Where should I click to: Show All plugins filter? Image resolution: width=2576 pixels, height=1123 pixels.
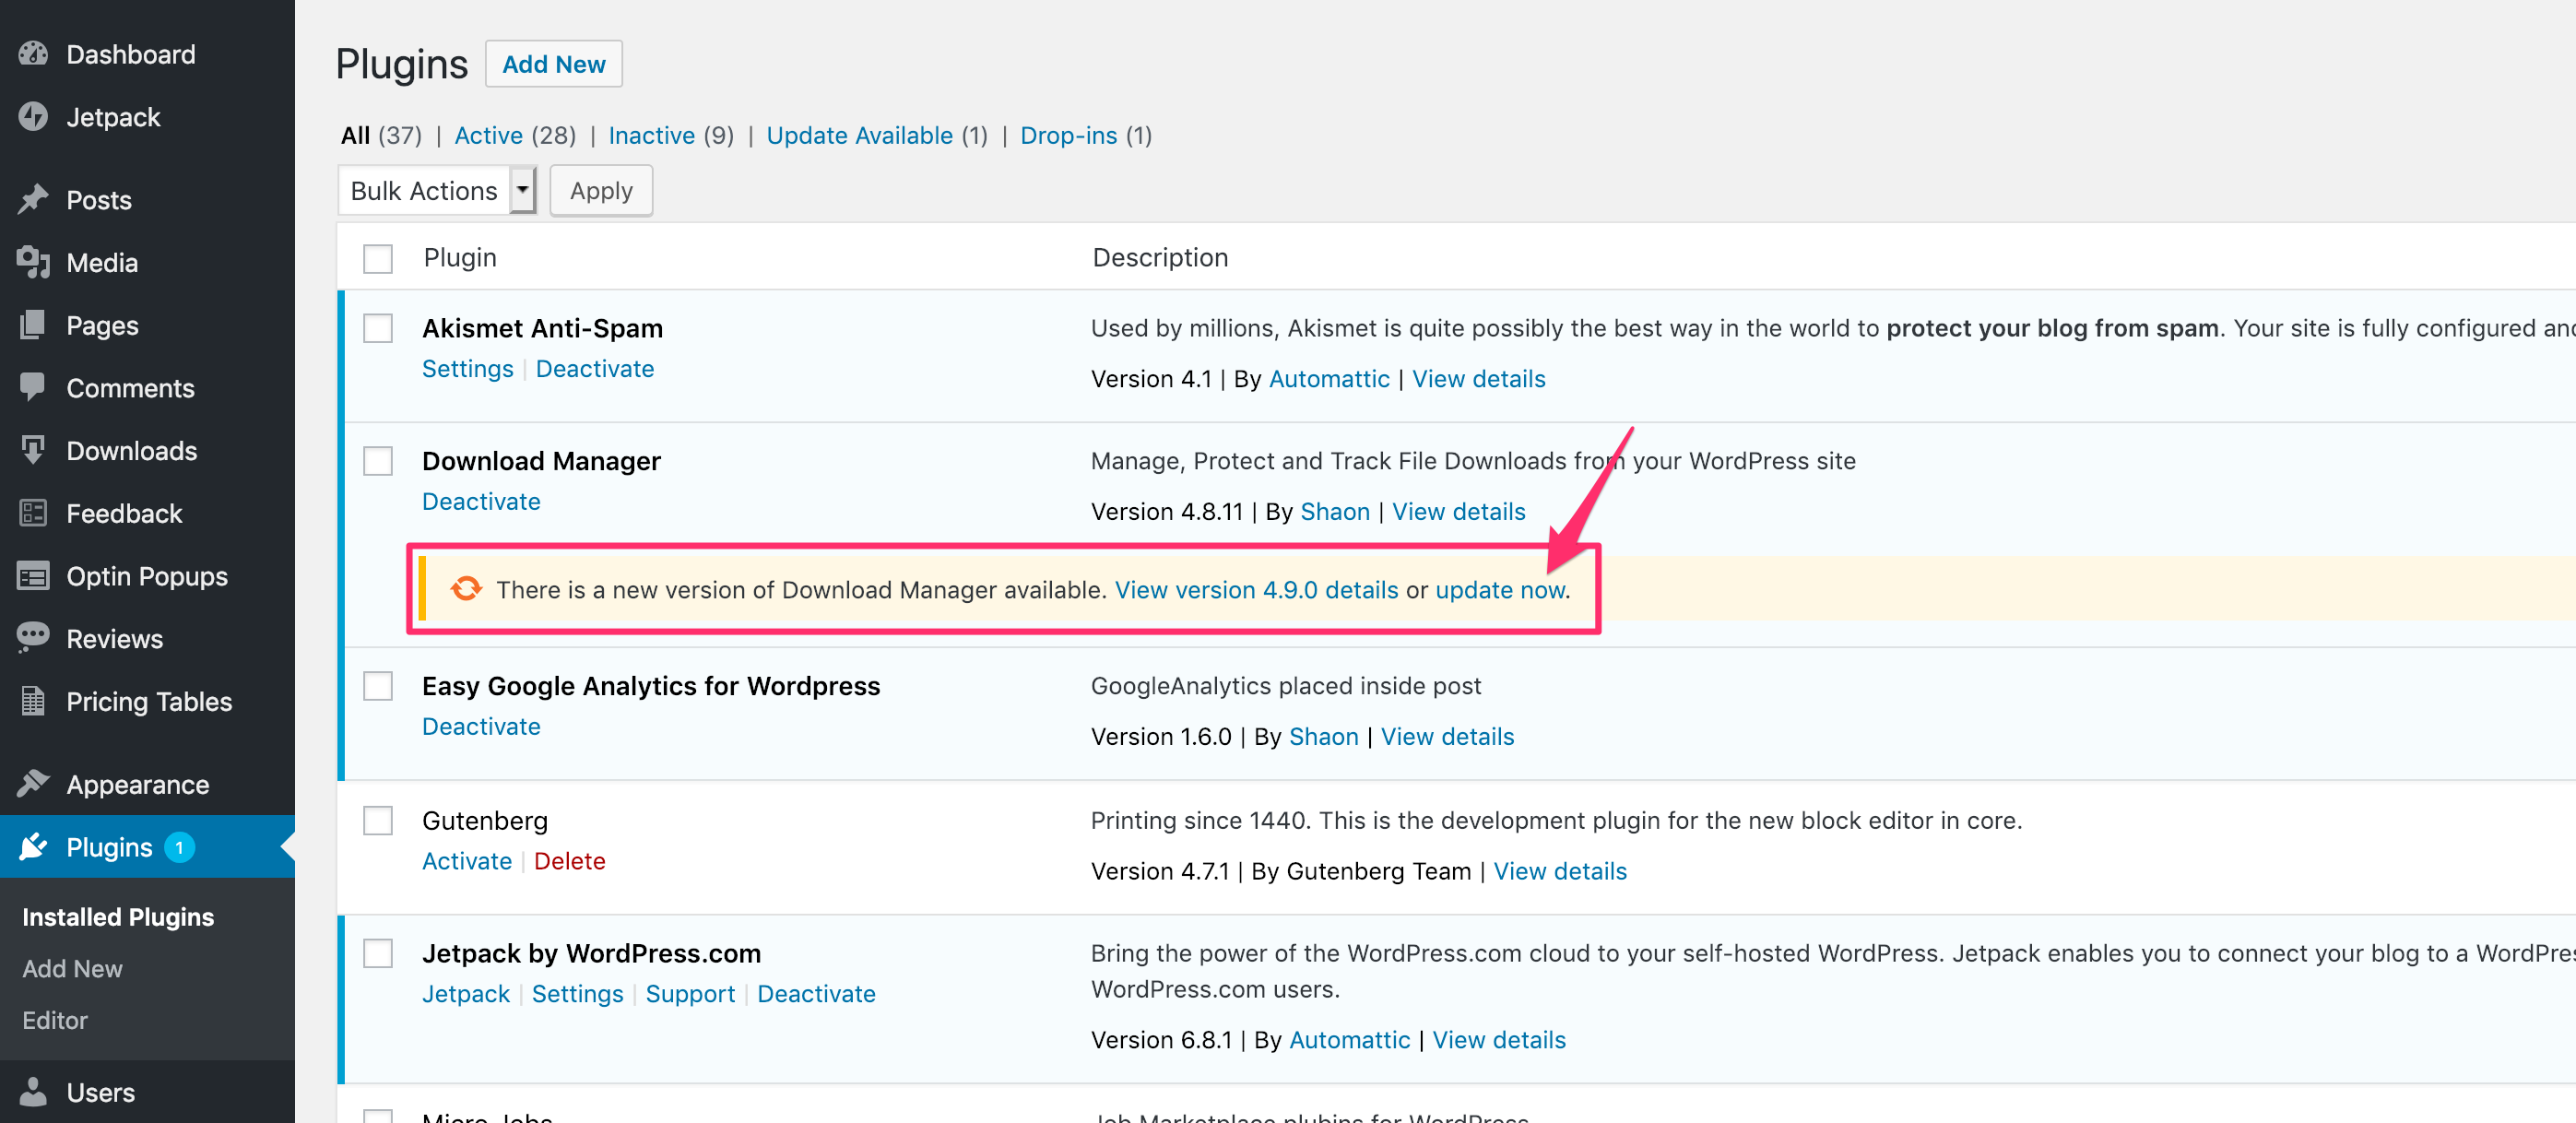coord(355,135)
